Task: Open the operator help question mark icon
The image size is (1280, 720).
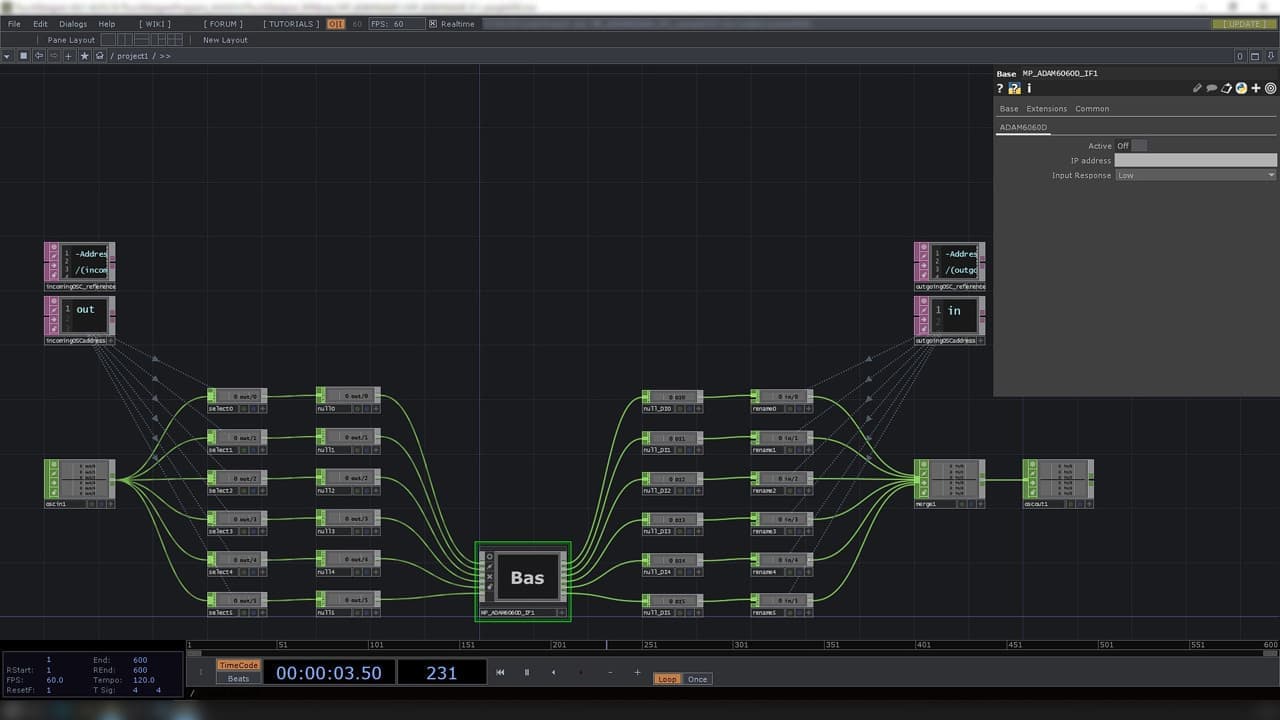Action: 1000,89
